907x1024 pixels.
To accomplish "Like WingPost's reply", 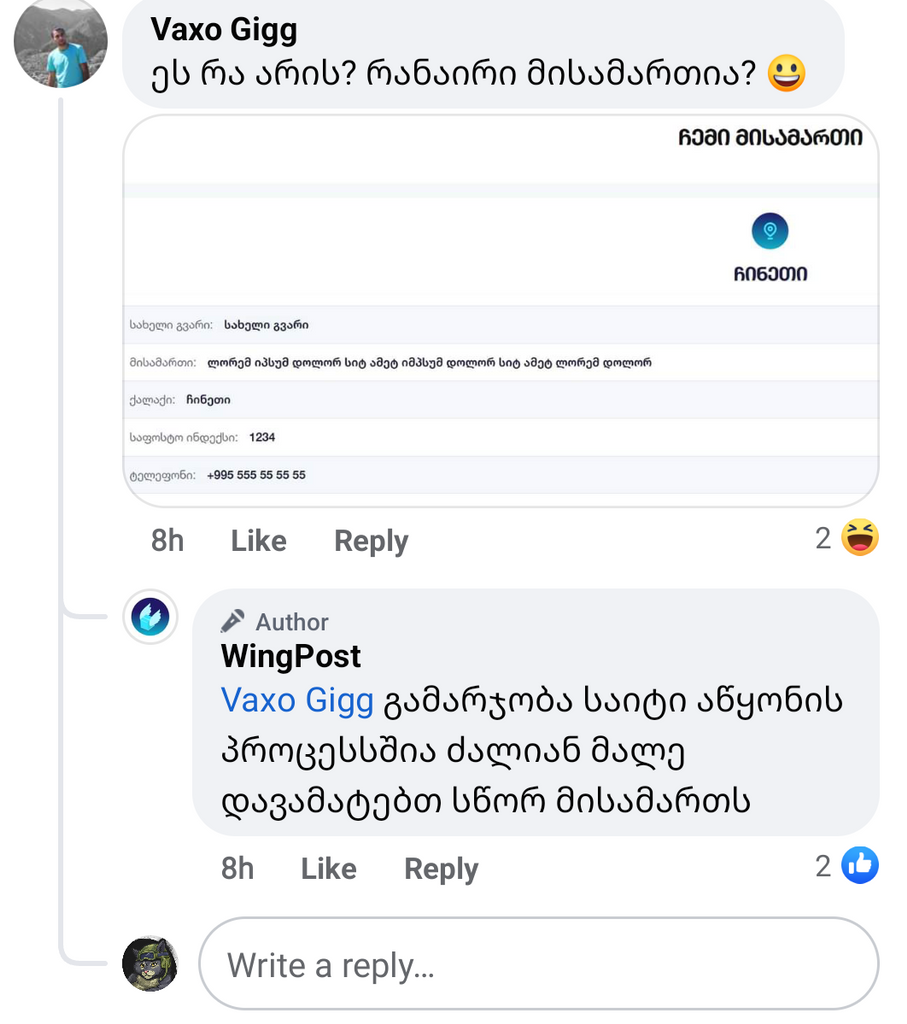I will click(x=328, y=869).
